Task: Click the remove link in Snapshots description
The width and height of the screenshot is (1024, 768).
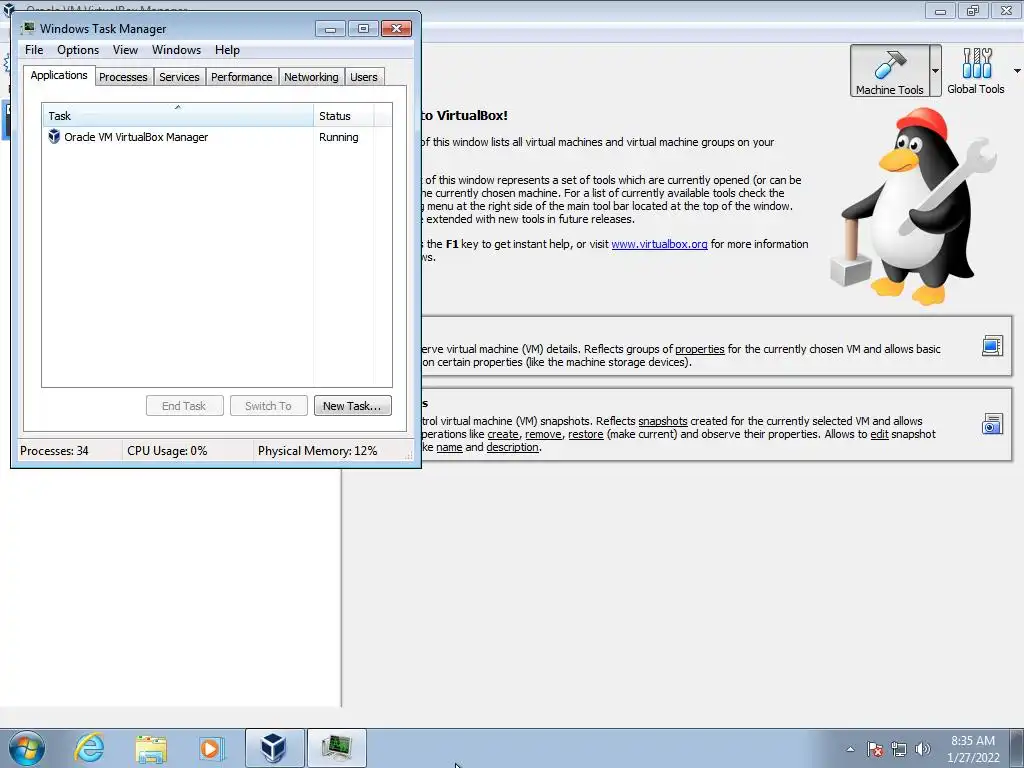Action: click(543, 434)
